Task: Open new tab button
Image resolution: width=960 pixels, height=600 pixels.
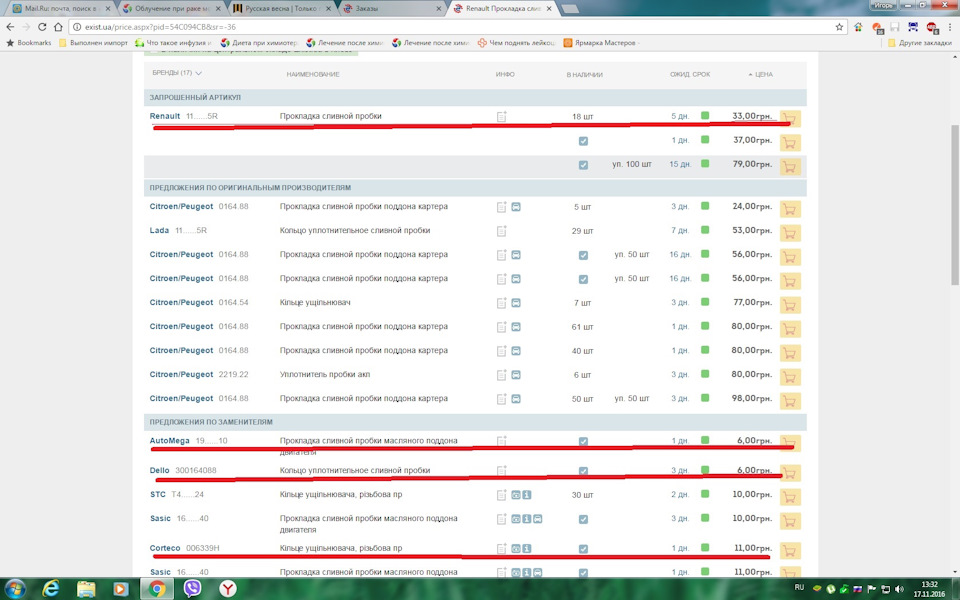Action: [570, 9]
